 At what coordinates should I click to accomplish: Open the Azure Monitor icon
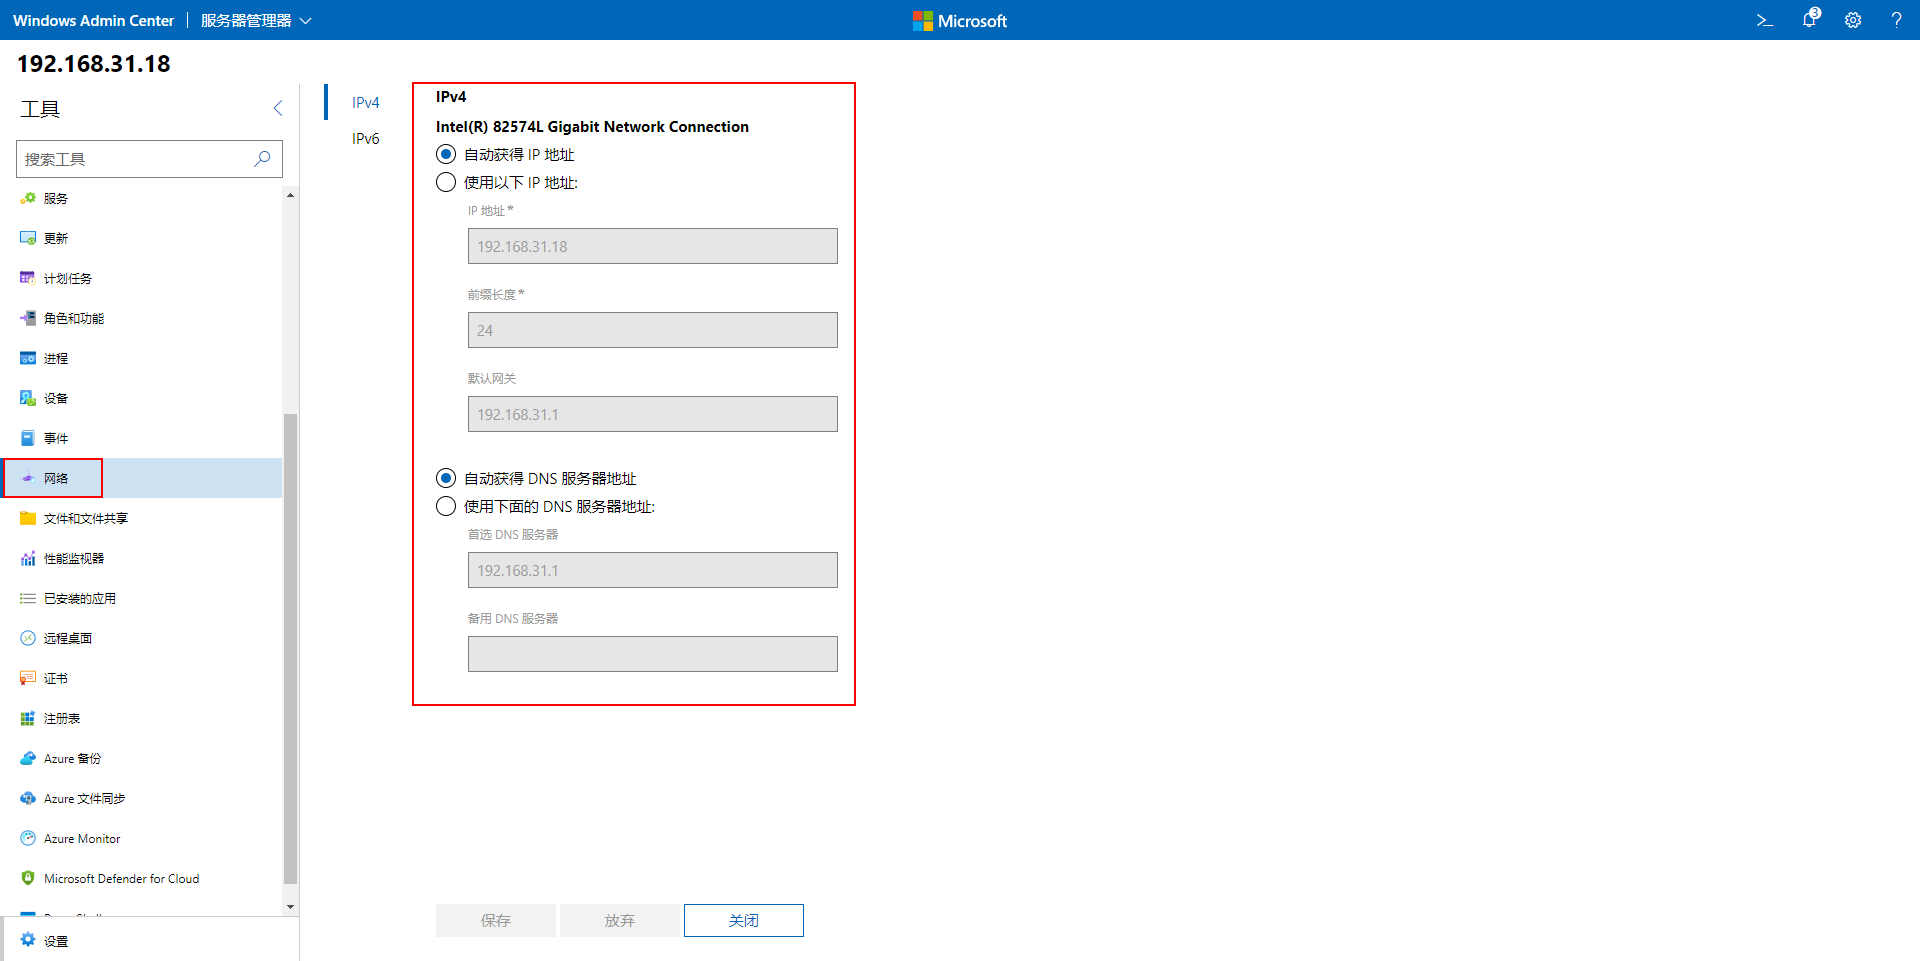(28, 838)
